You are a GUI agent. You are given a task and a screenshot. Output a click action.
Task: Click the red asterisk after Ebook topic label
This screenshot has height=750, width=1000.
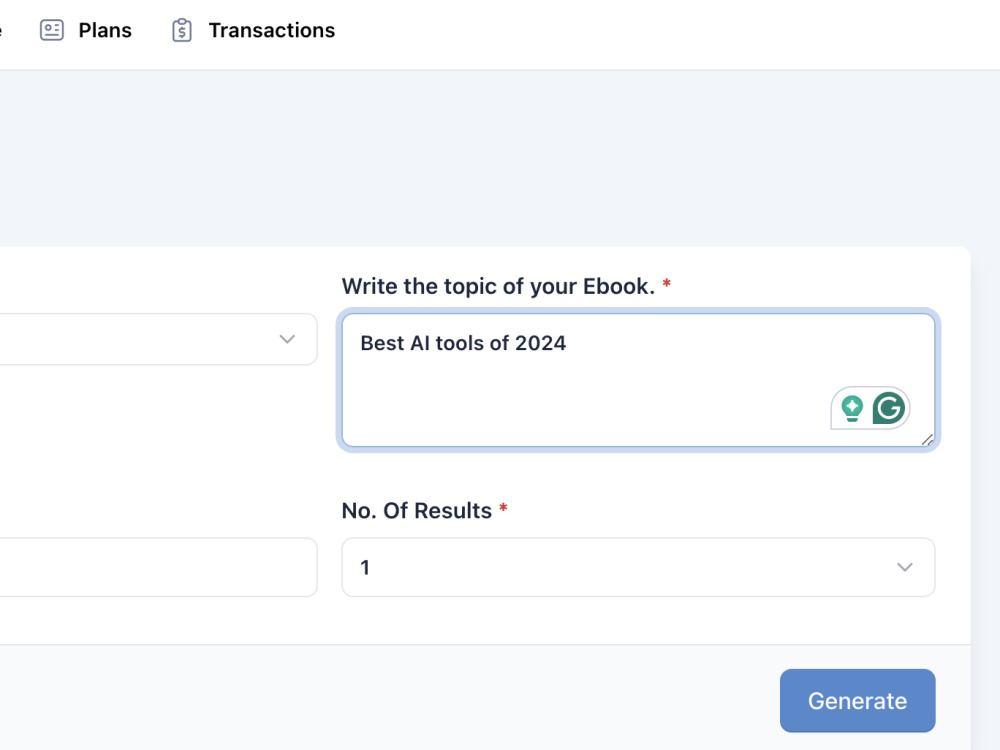click(667, 285)
